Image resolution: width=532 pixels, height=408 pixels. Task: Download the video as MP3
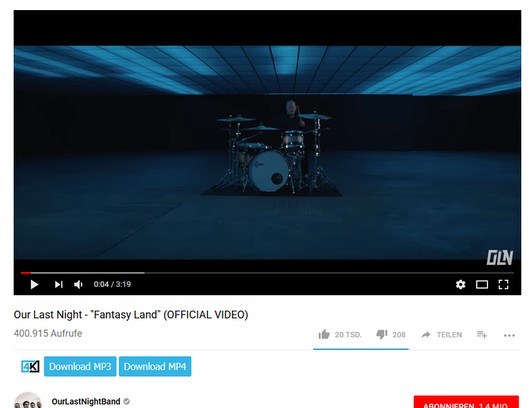[x=80, y=366]
